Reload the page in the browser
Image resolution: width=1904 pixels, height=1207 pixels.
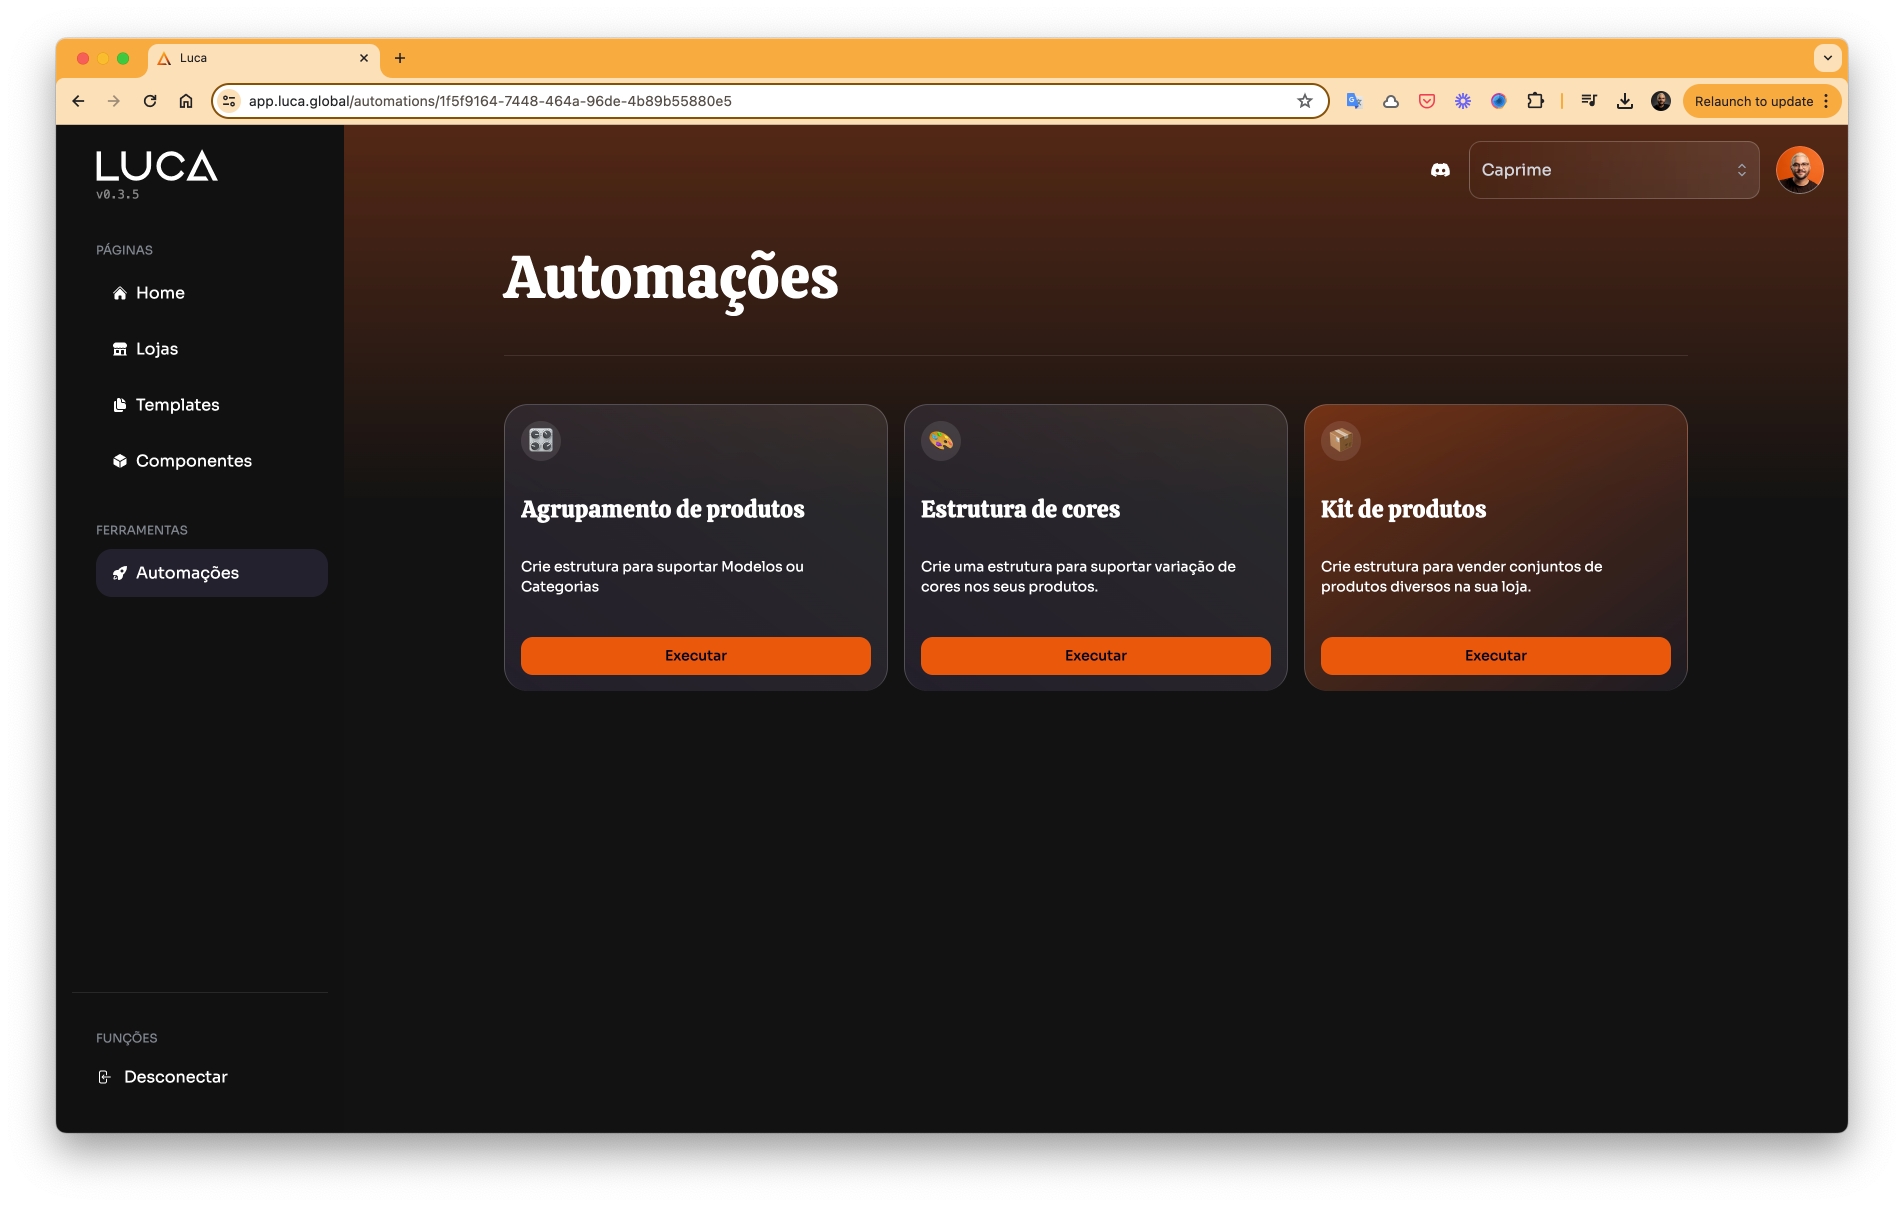[x=150, y=101]
